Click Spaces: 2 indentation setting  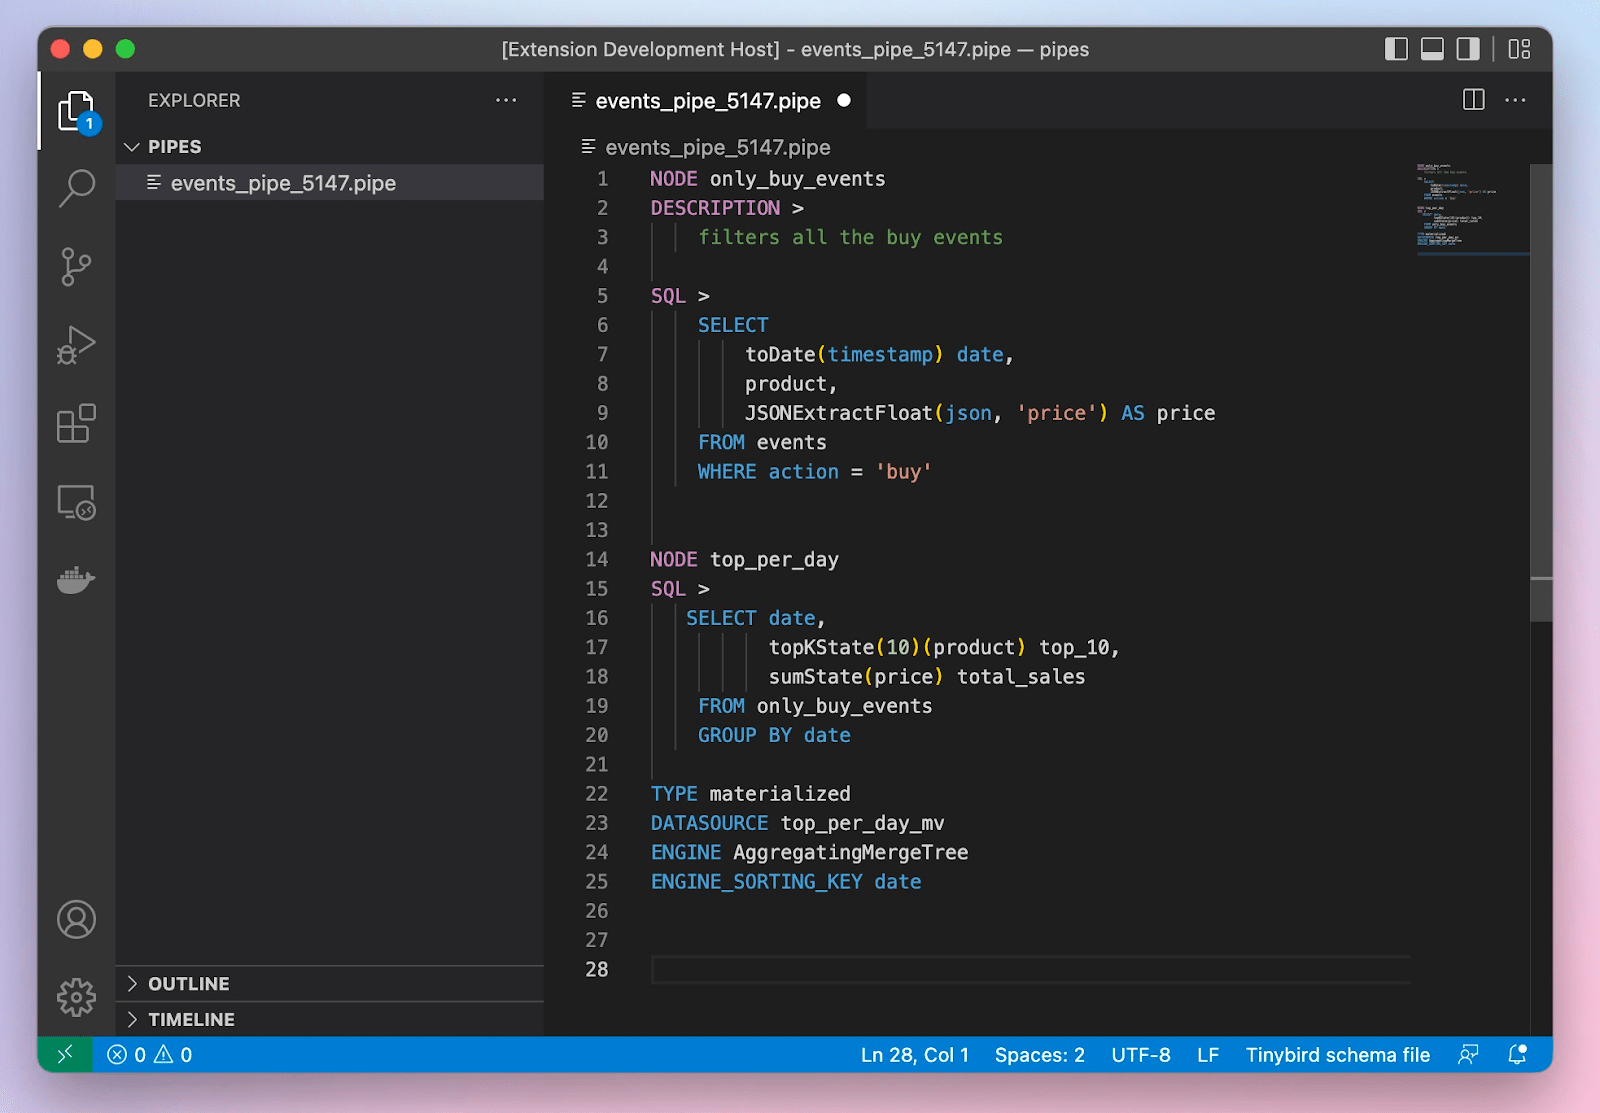tap(1039, 1055)
